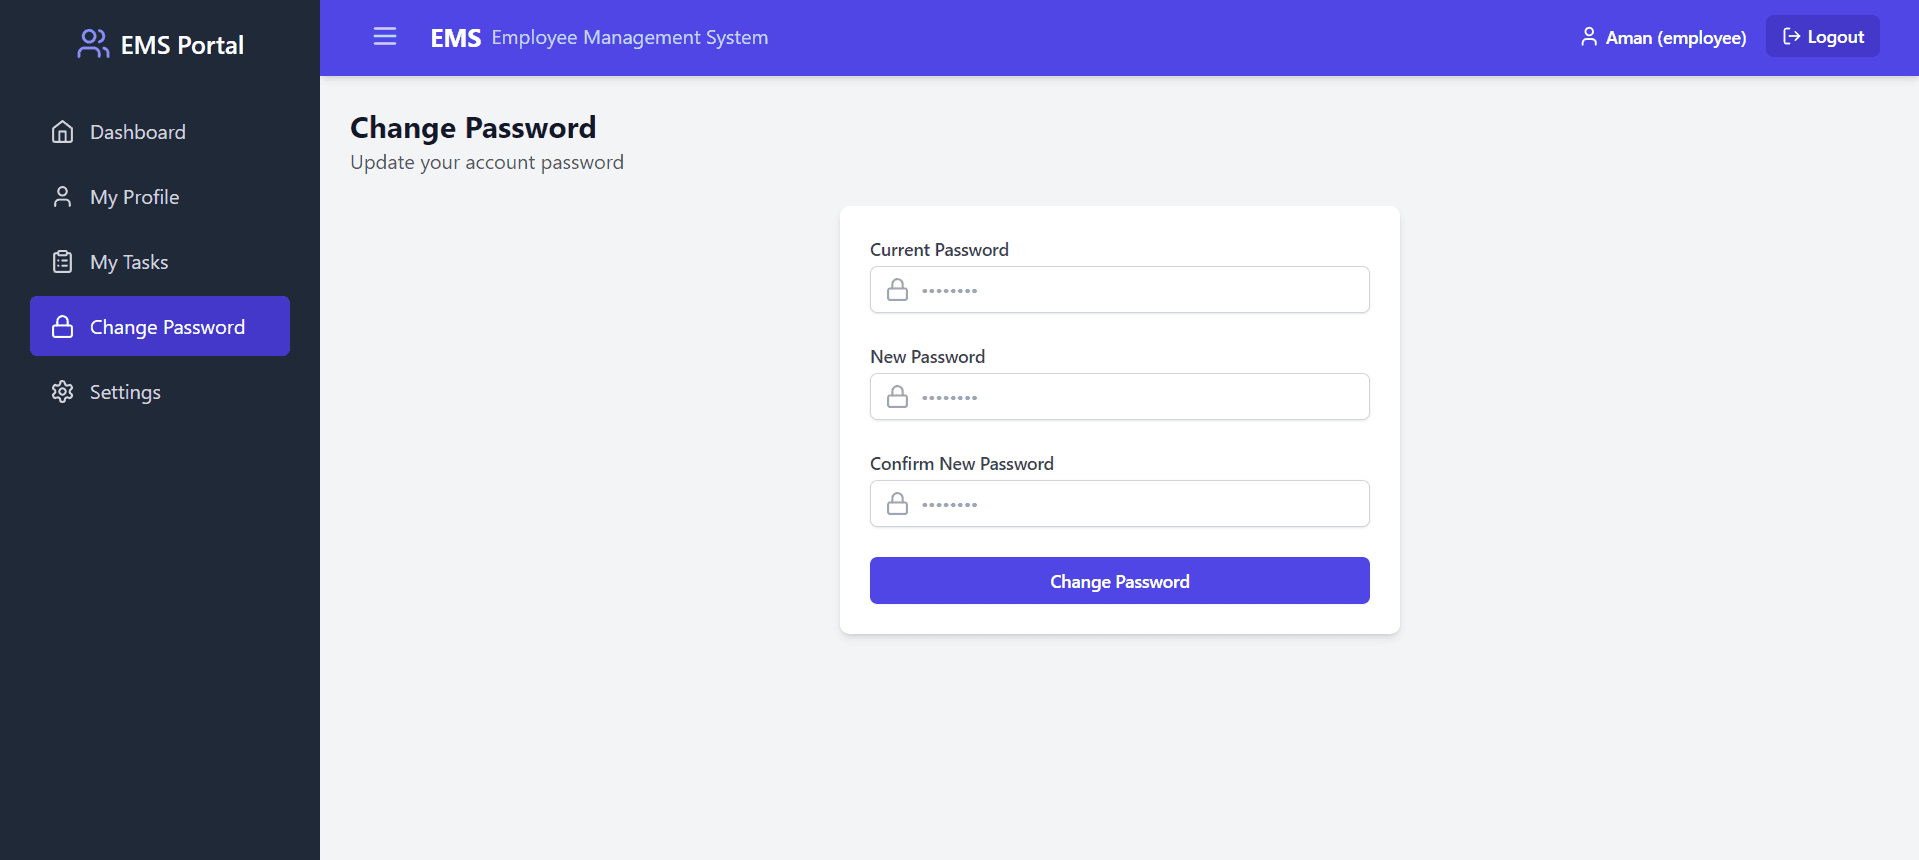The image size is (1919, 860).
Task: Open Settings from the sidebar
Action: click(160, 392)
